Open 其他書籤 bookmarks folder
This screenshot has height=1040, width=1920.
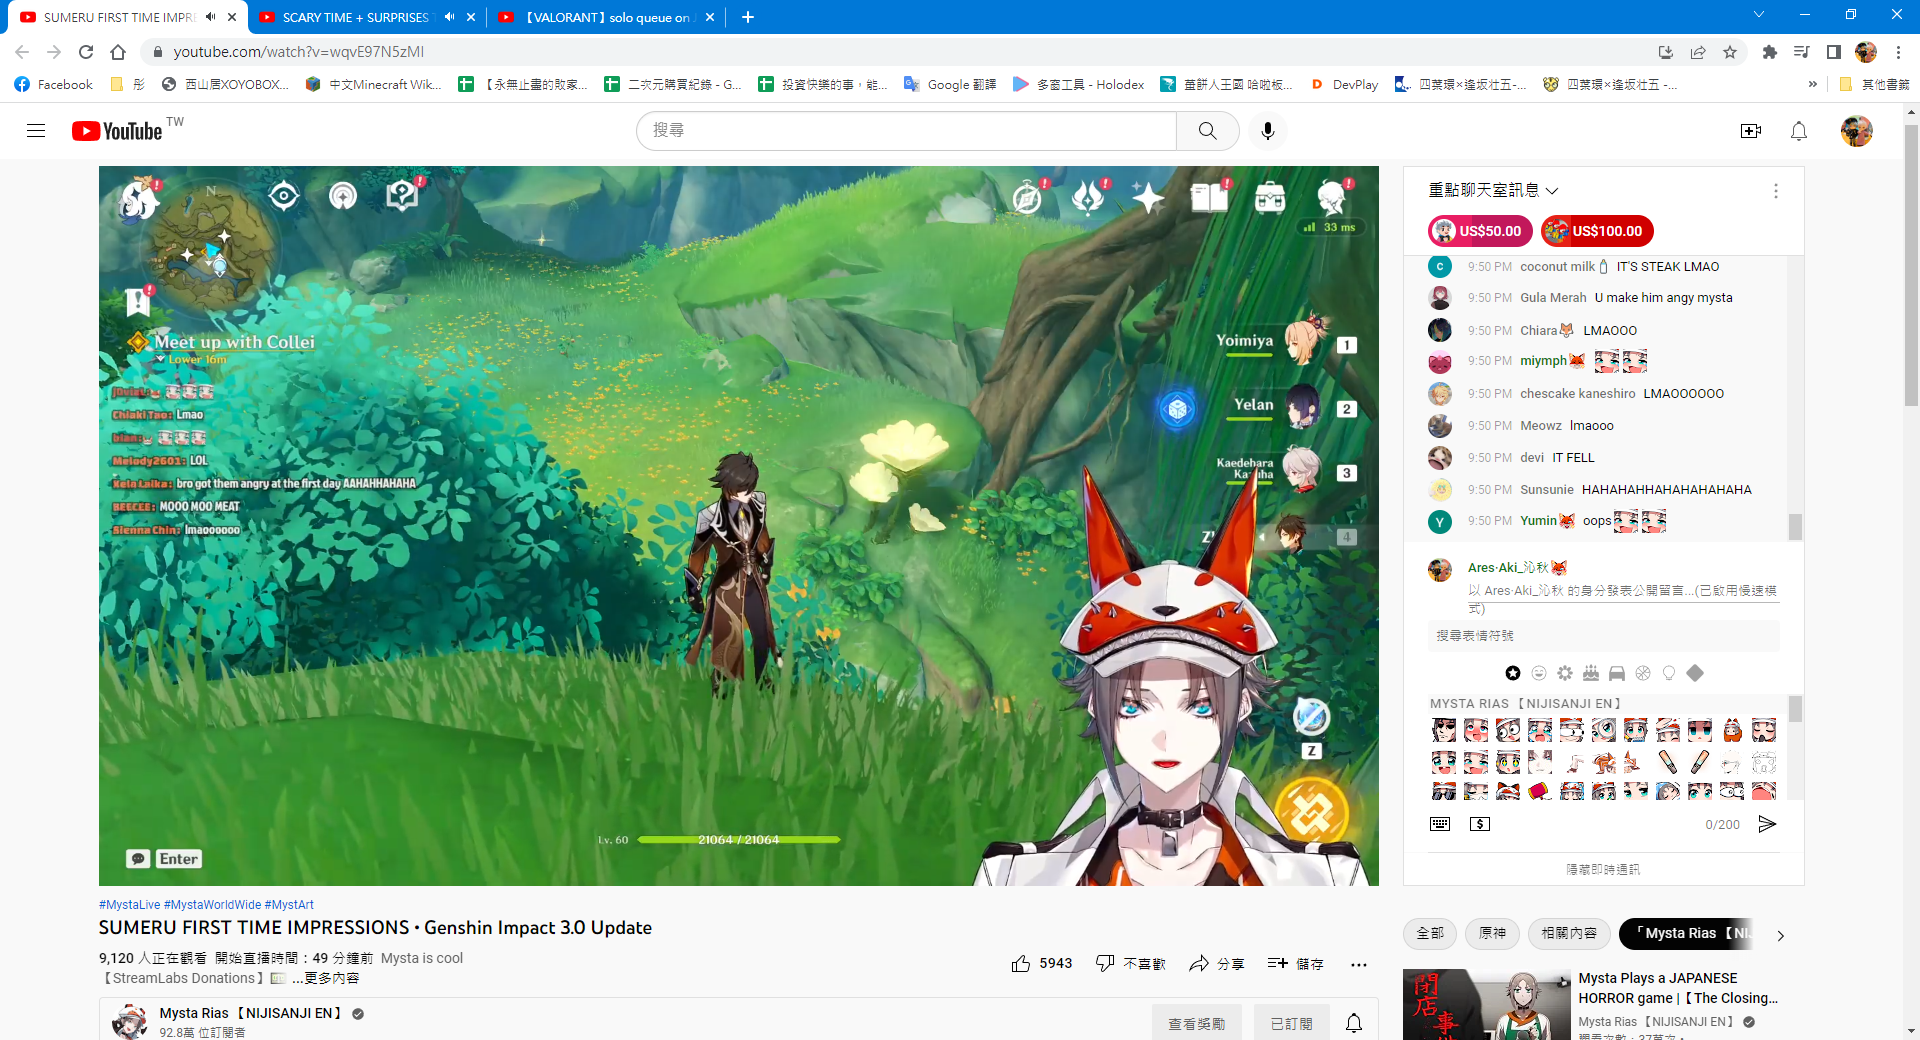click(1875, 84)
